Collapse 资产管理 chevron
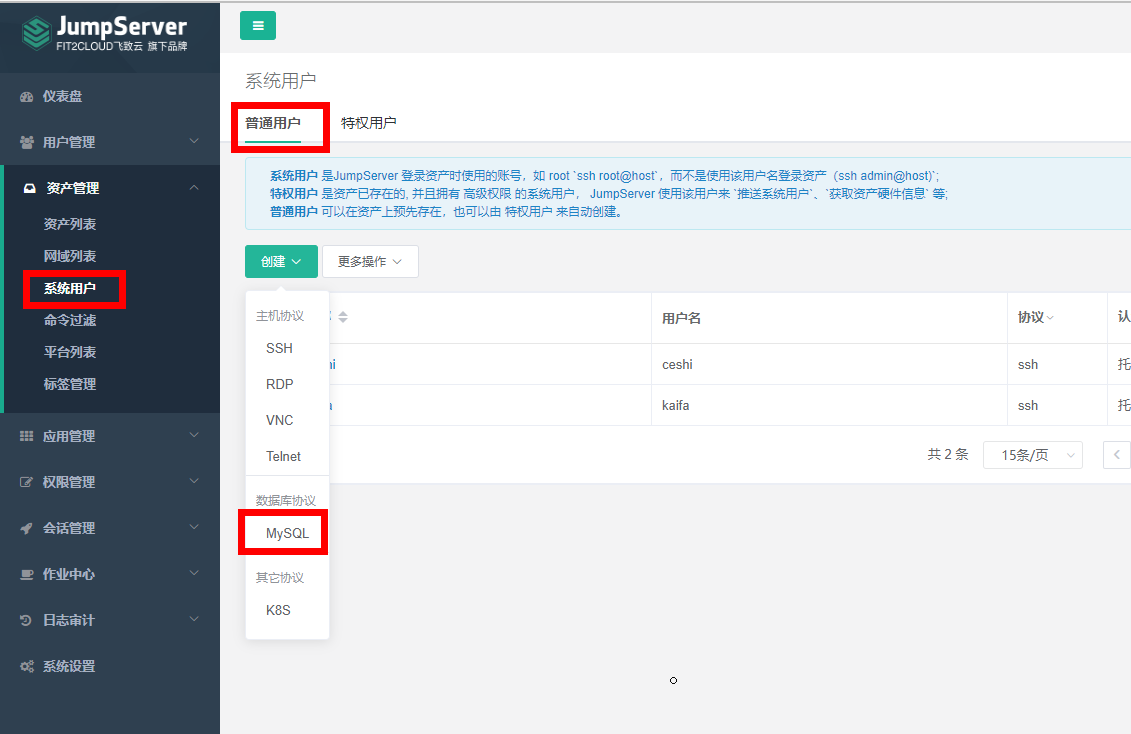 (194, 187)
